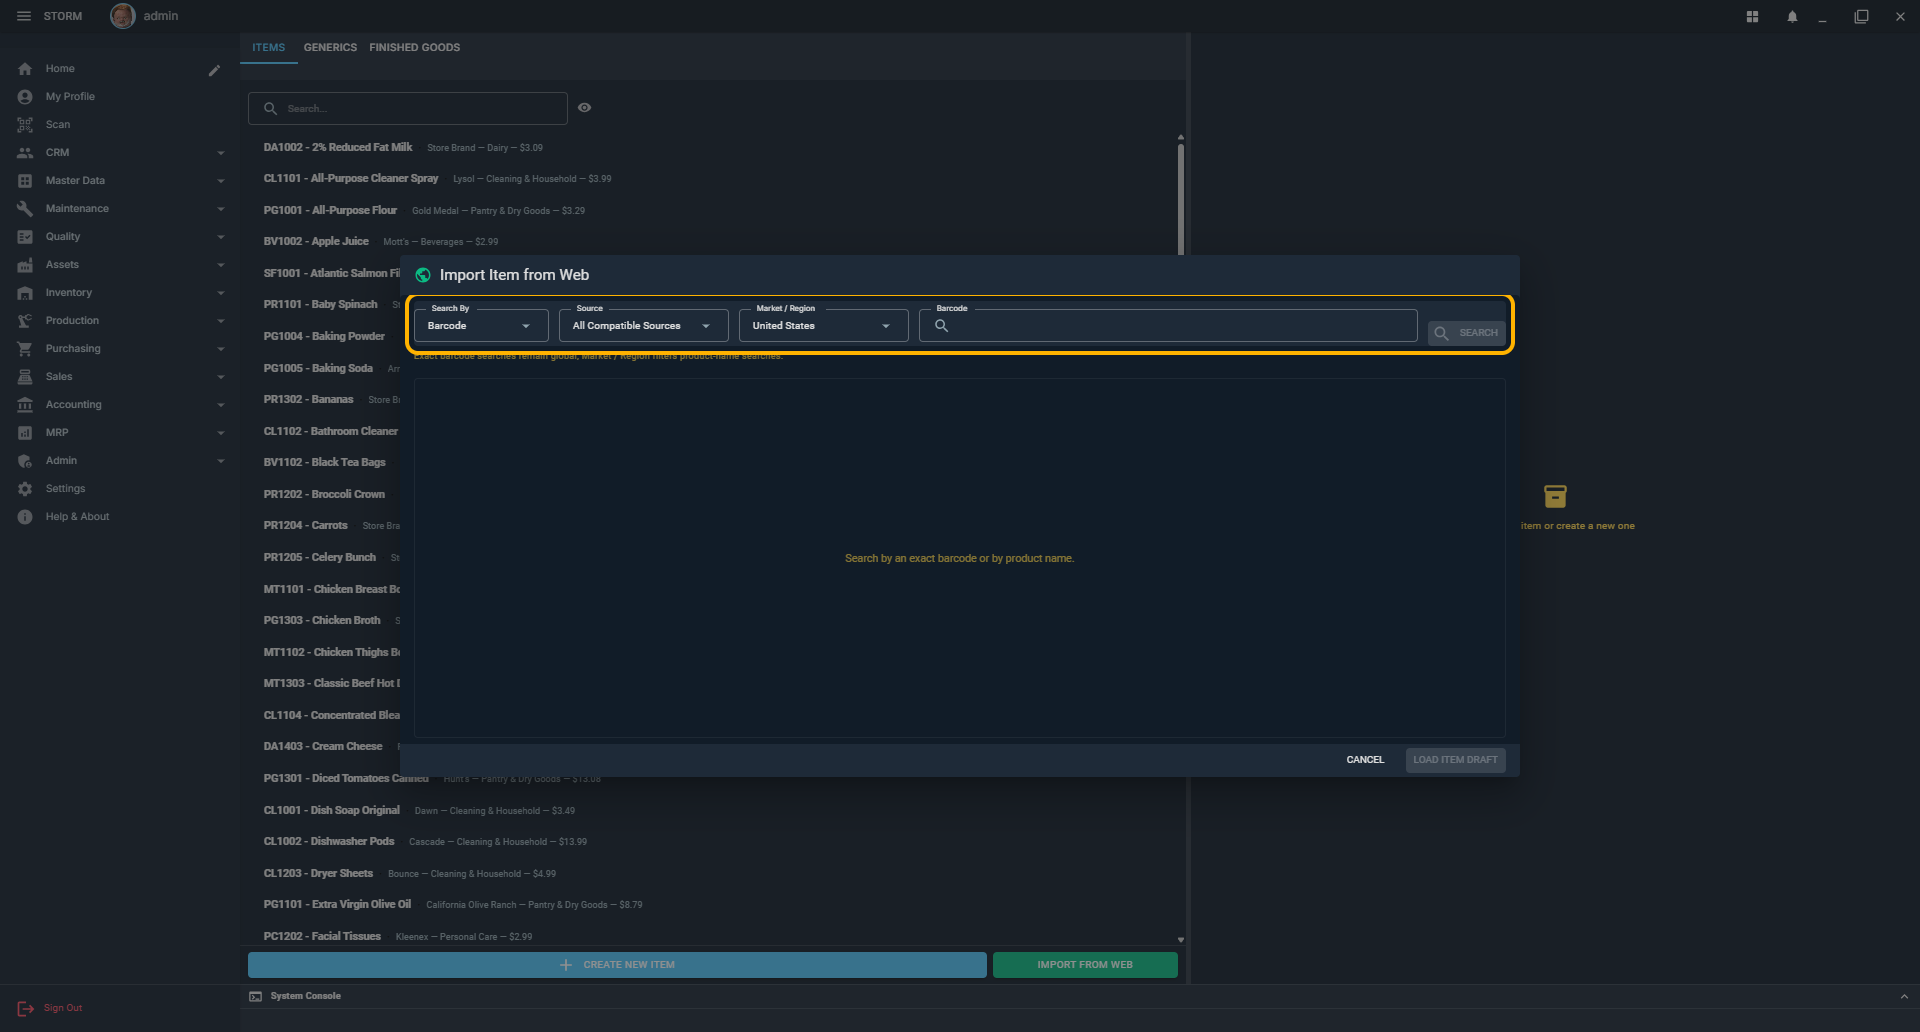Click the Accounting bank icon
Viewport: 1920px width, 1032px height.
[25, 405]
